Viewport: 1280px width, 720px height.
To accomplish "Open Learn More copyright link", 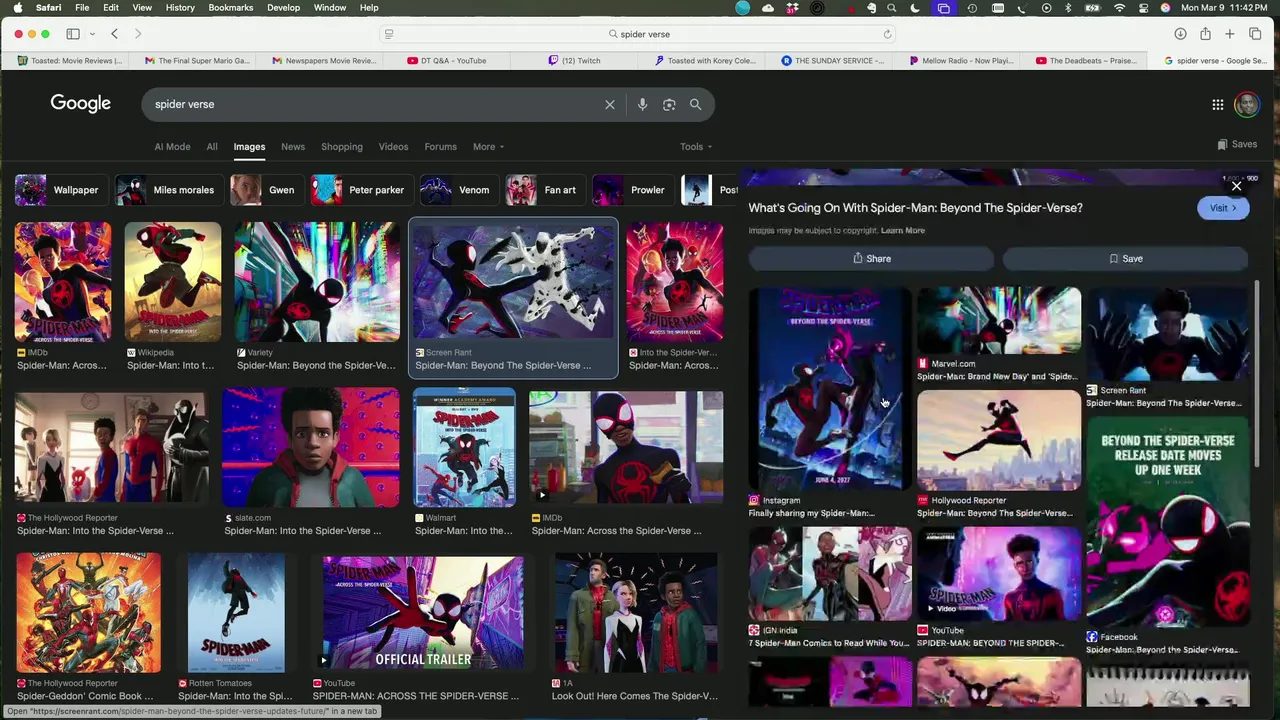I will point(902,231).
